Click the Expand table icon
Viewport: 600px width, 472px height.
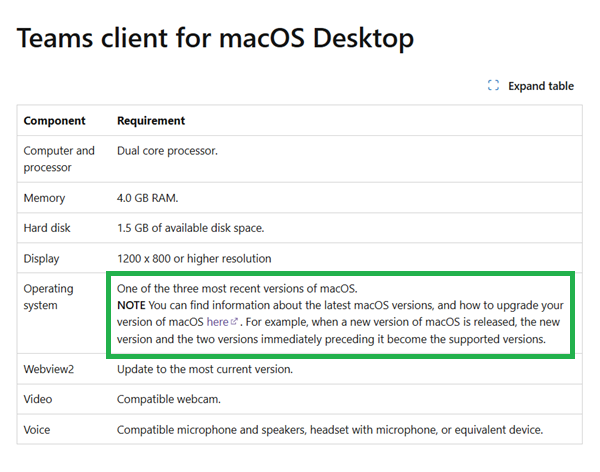click(x=493, y=85)
